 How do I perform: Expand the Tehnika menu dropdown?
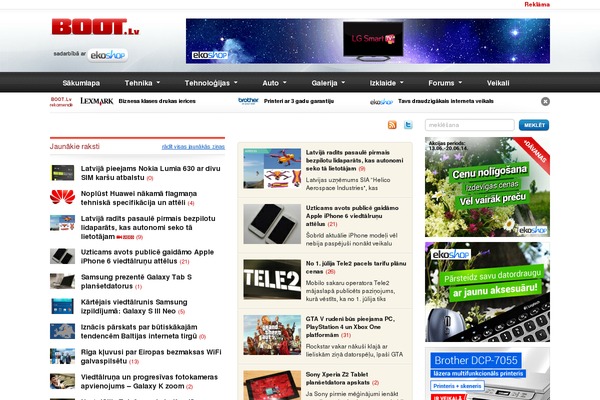click(142, 83)
